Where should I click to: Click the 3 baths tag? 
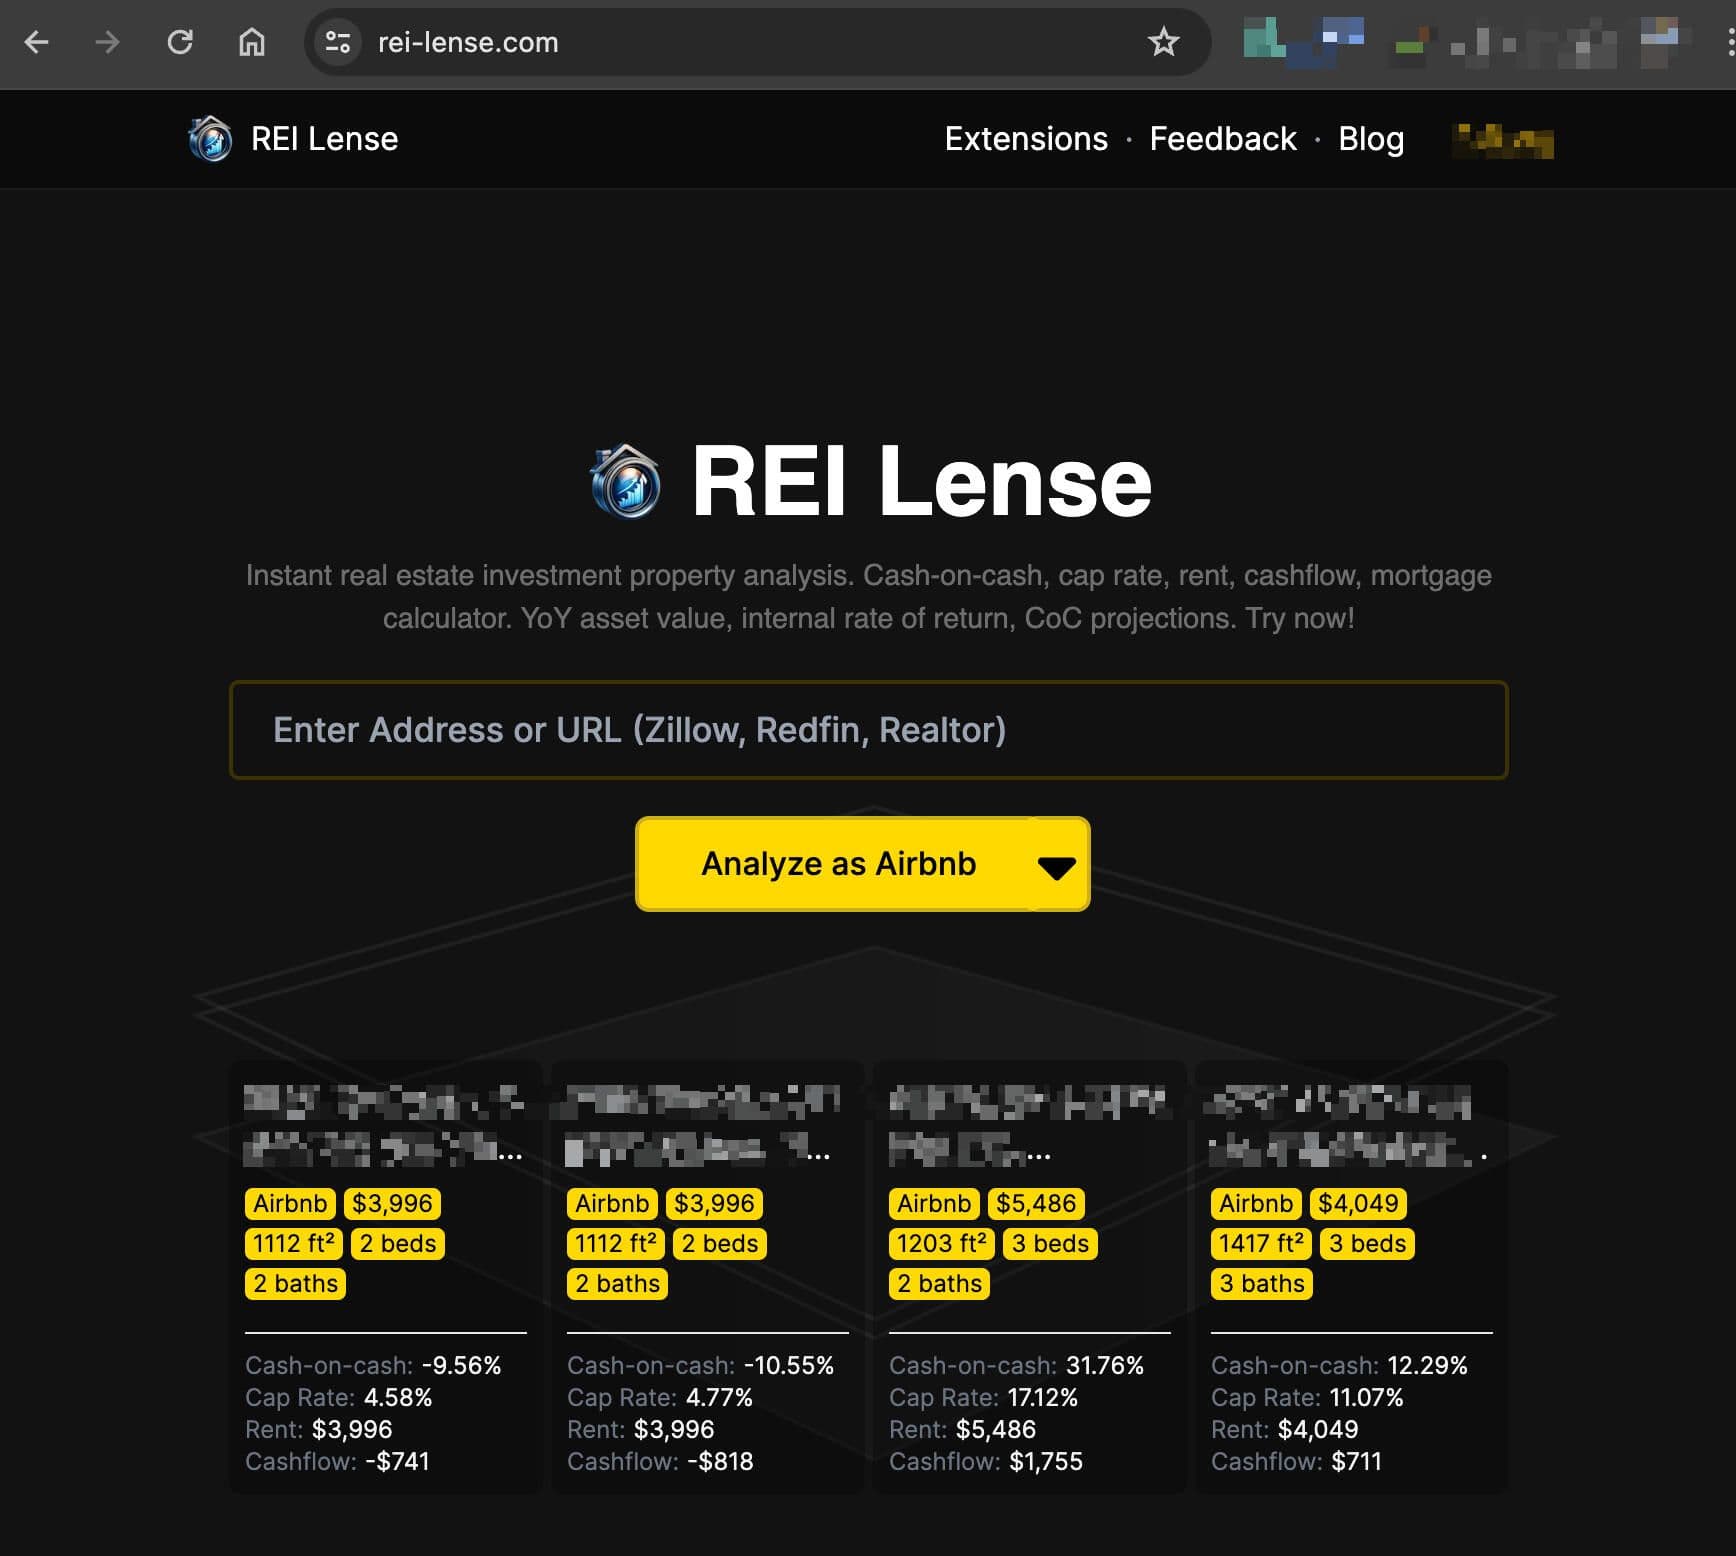click(x=1262, y=1283)
